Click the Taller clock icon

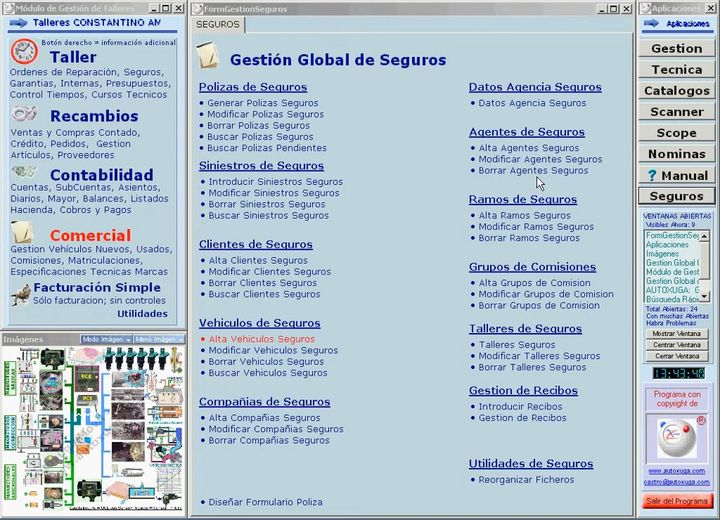pos(25,51)
